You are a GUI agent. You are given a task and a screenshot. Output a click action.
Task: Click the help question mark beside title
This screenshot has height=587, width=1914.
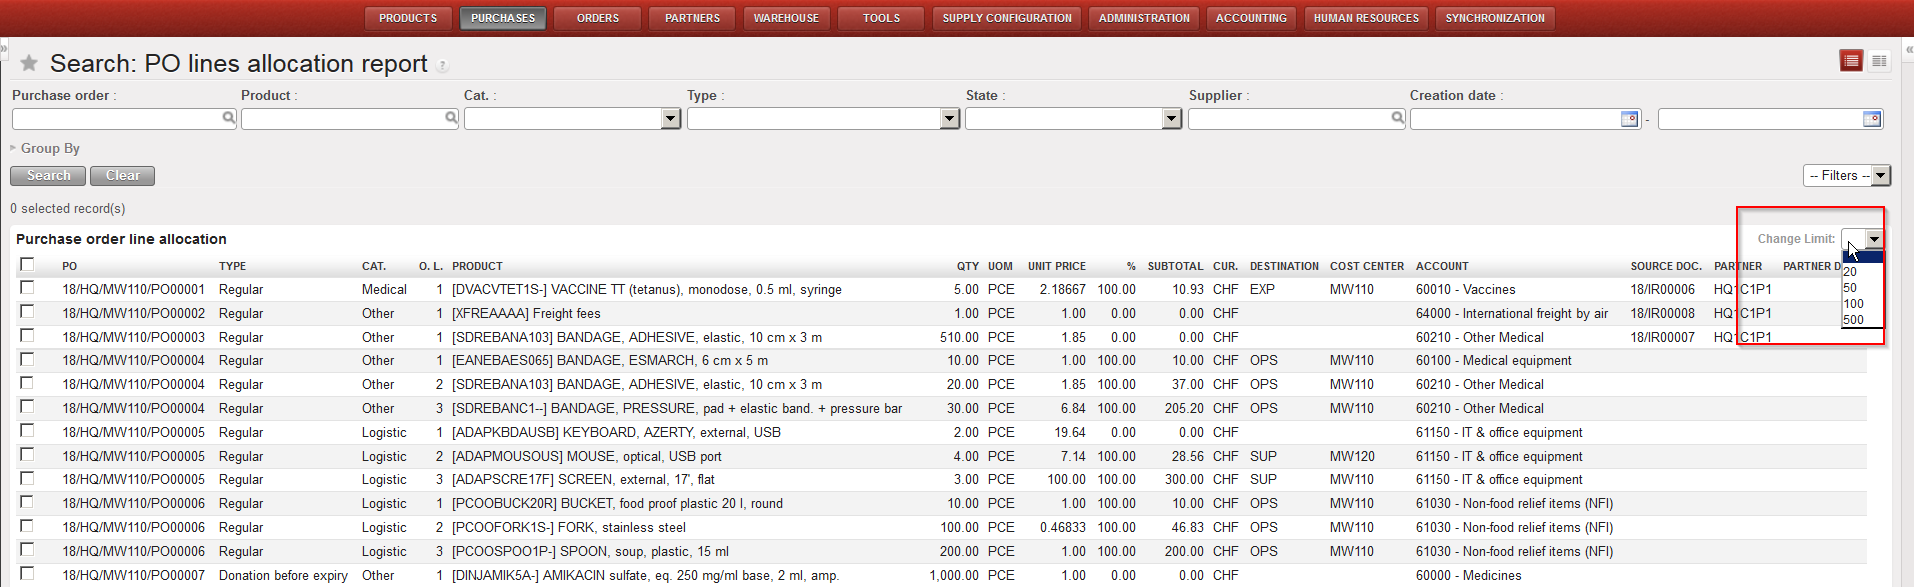click(x=442, y=66)
